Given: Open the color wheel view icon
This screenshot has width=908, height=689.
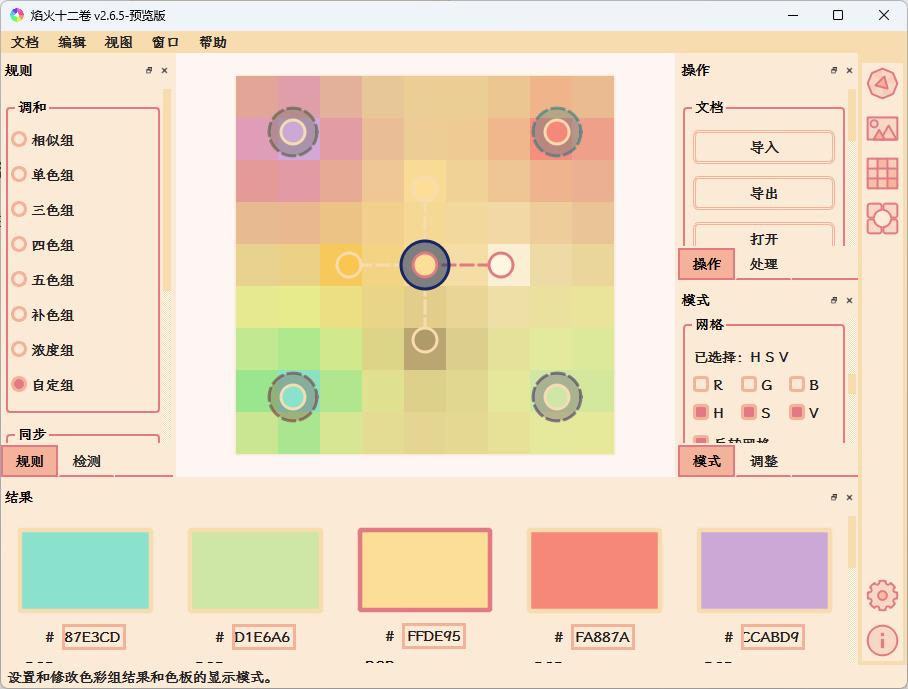Looking at the screenshot, I should (881, 85).
